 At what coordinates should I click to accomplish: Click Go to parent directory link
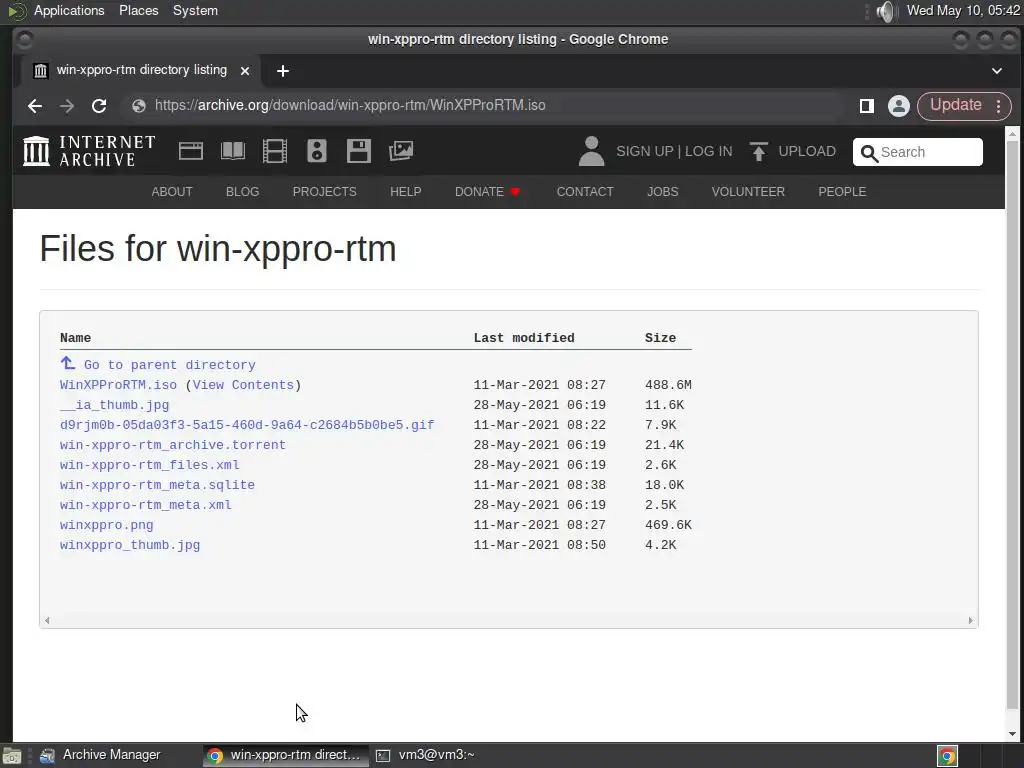click(x=170, y=365)
